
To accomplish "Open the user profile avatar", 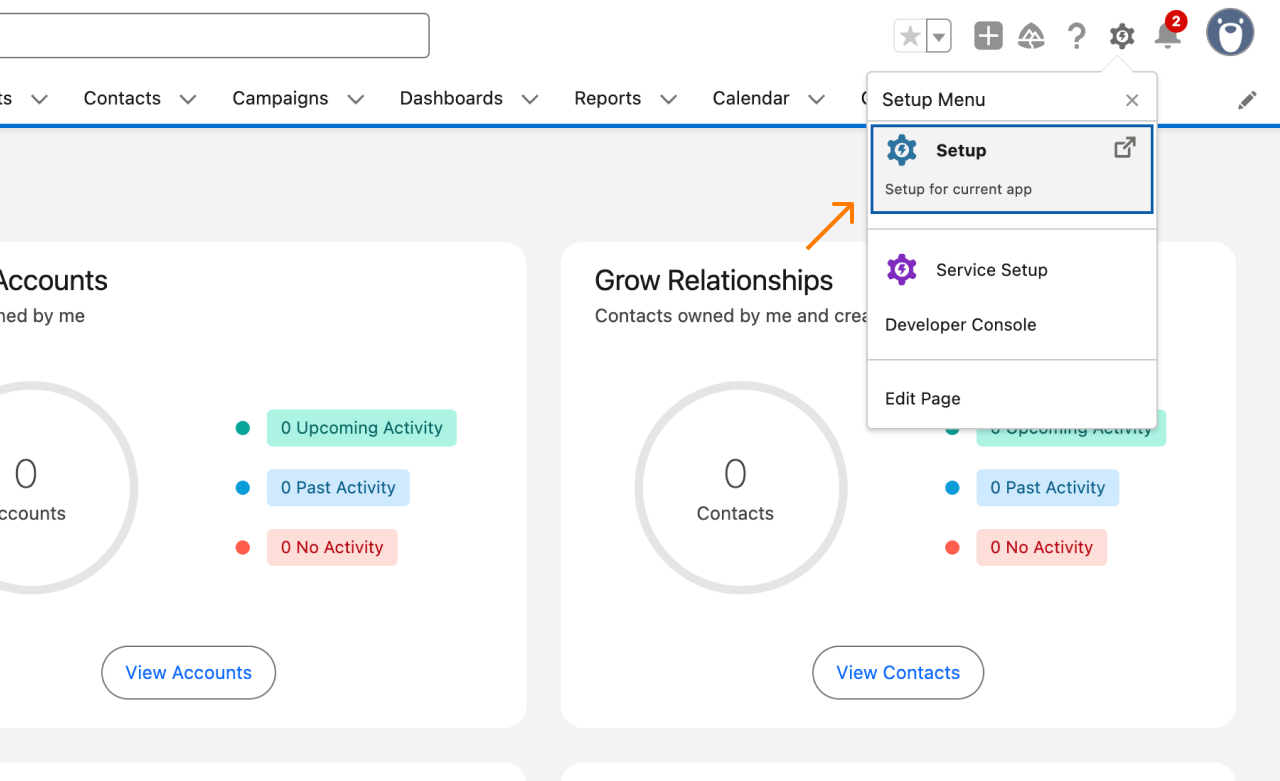I will click(1230, 33).
